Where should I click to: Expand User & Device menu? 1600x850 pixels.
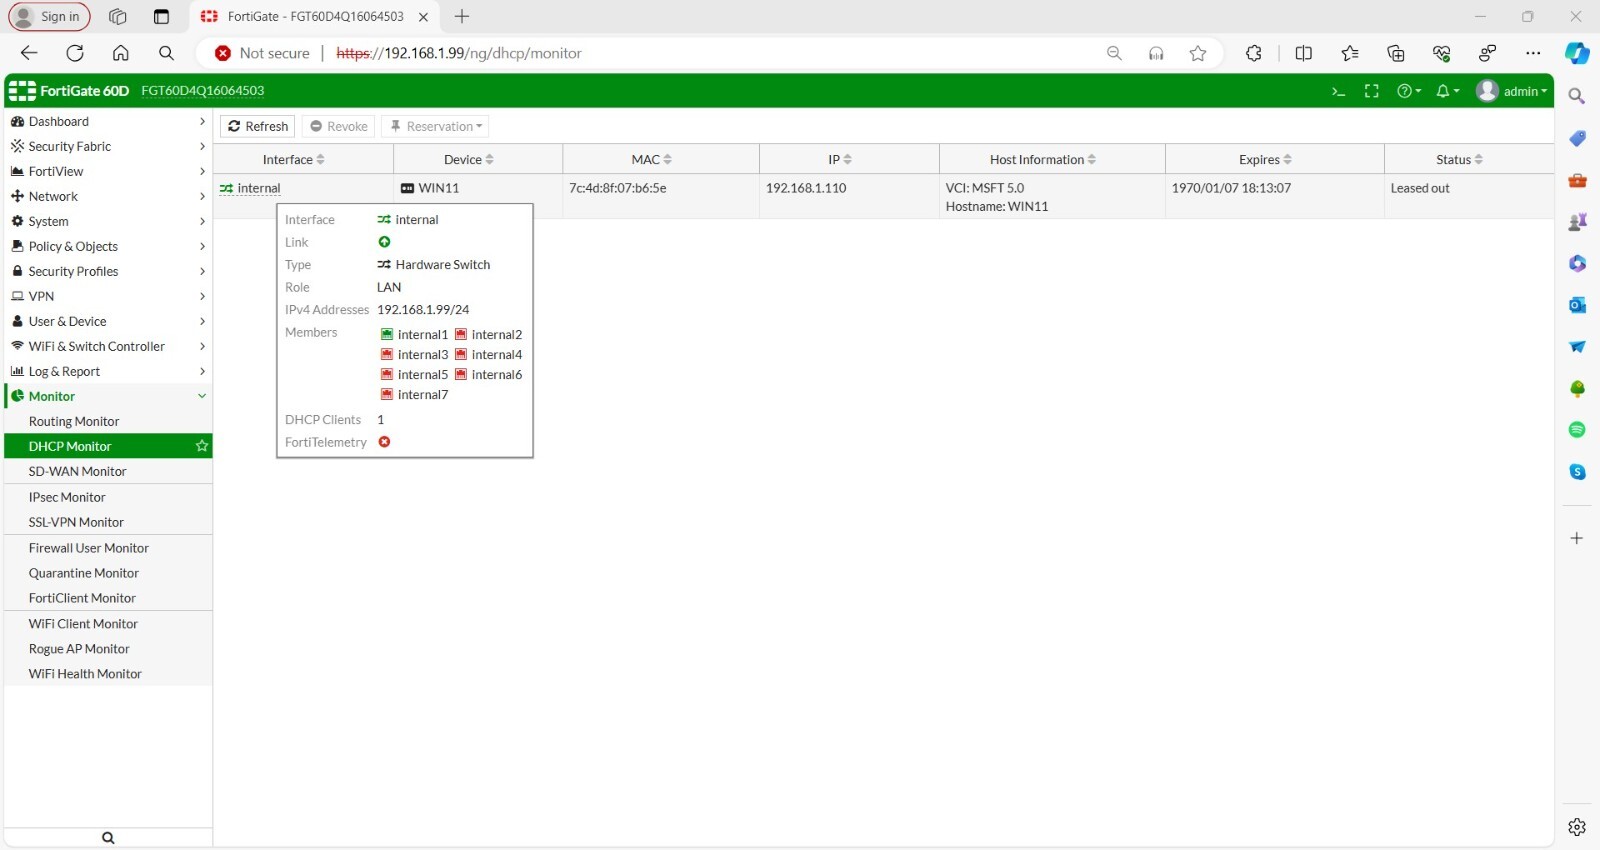click(x=108, y=321)
